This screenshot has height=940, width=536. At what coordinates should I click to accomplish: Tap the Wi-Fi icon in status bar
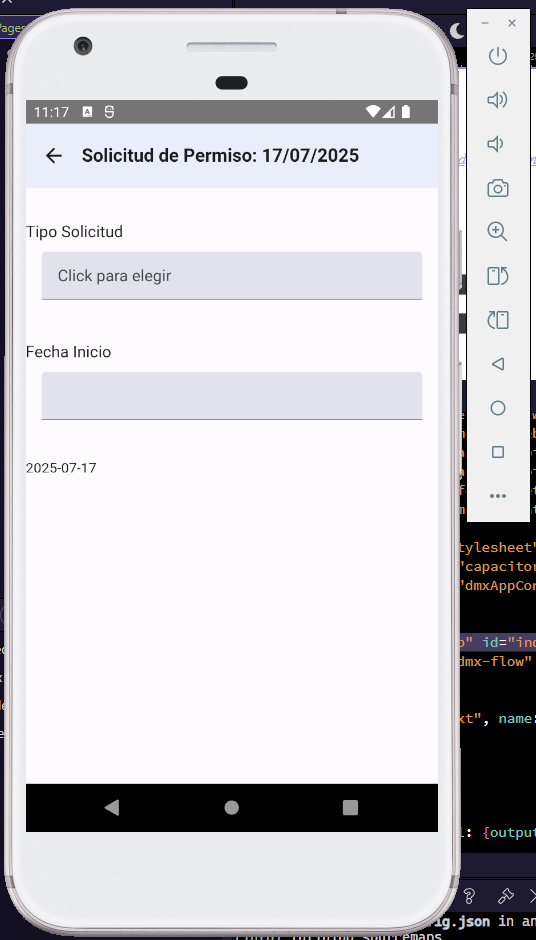click(x=373, y=112)
